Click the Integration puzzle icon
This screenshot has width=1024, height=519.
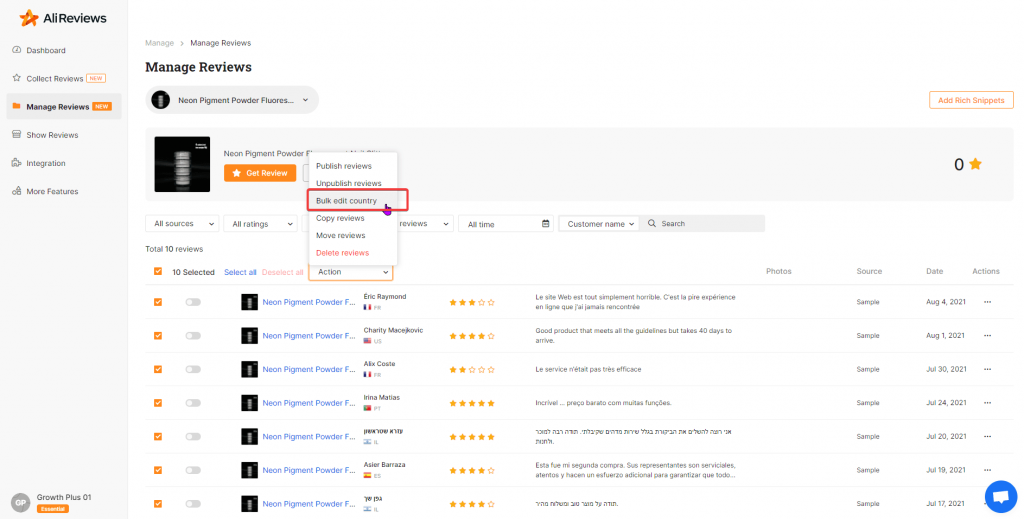16,163
